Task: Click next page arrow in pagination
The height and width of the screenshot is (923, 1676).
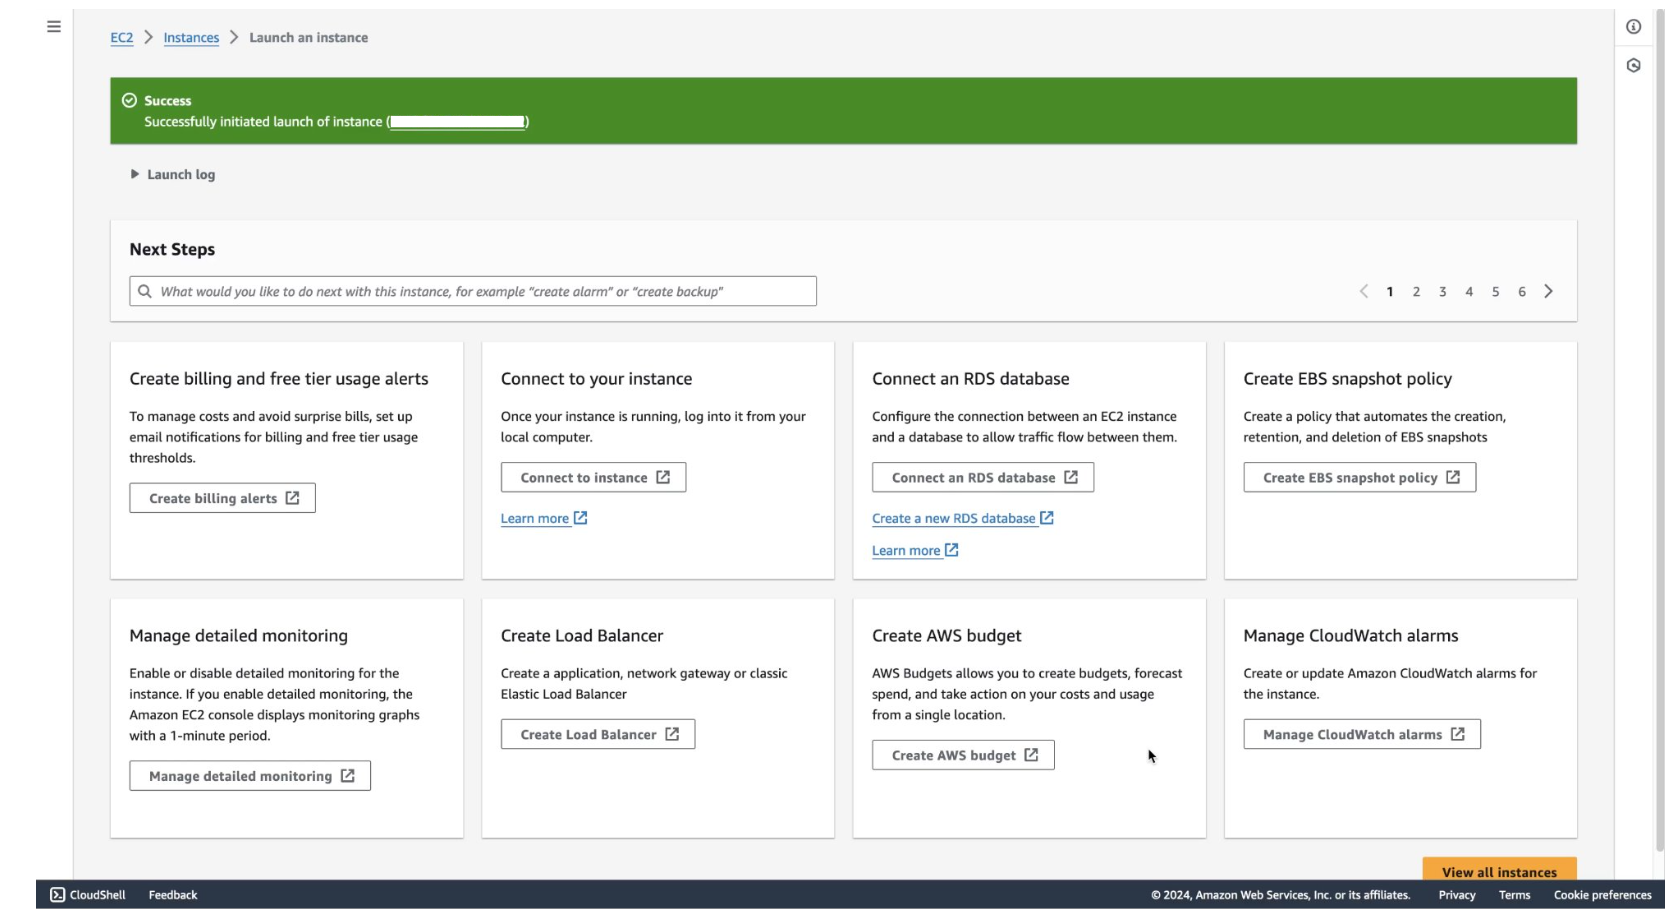Action: click(x=1548, y=292)
